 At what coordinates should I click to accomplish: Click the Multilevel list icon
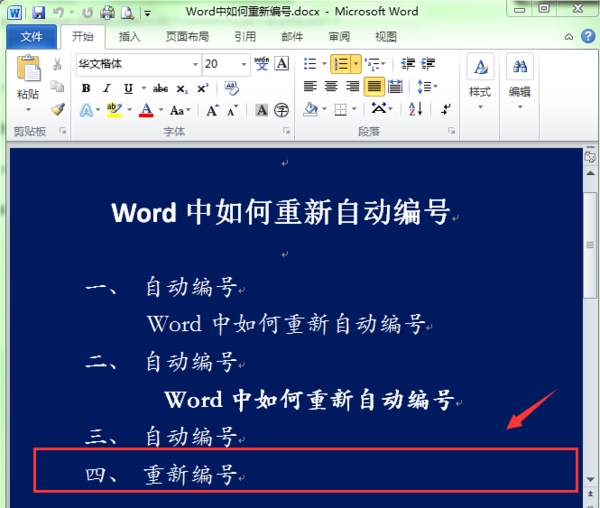pos(373,64)
